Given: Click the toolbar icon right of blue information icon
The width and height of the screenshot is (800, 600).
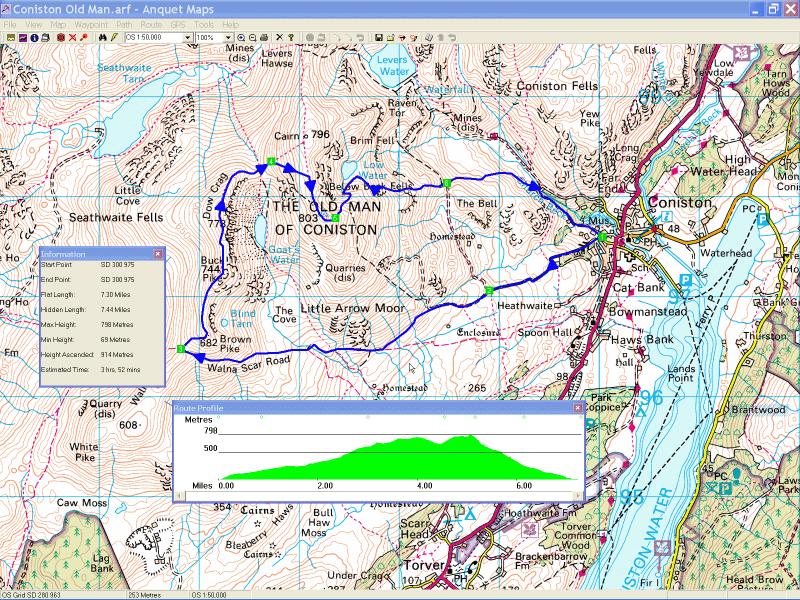Looking at the screenshot, I should coord(45,37).
